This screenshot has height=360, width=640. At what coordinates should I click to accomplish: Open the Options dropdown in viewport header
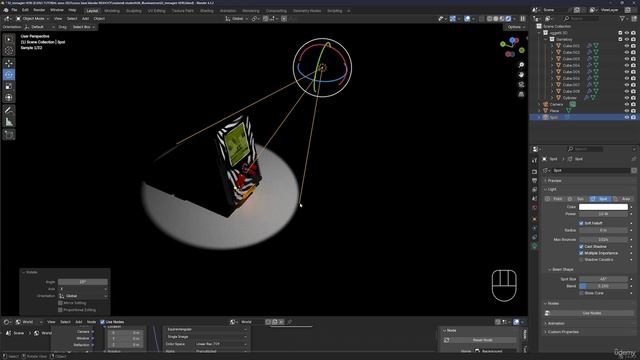(x=515, y=27)
